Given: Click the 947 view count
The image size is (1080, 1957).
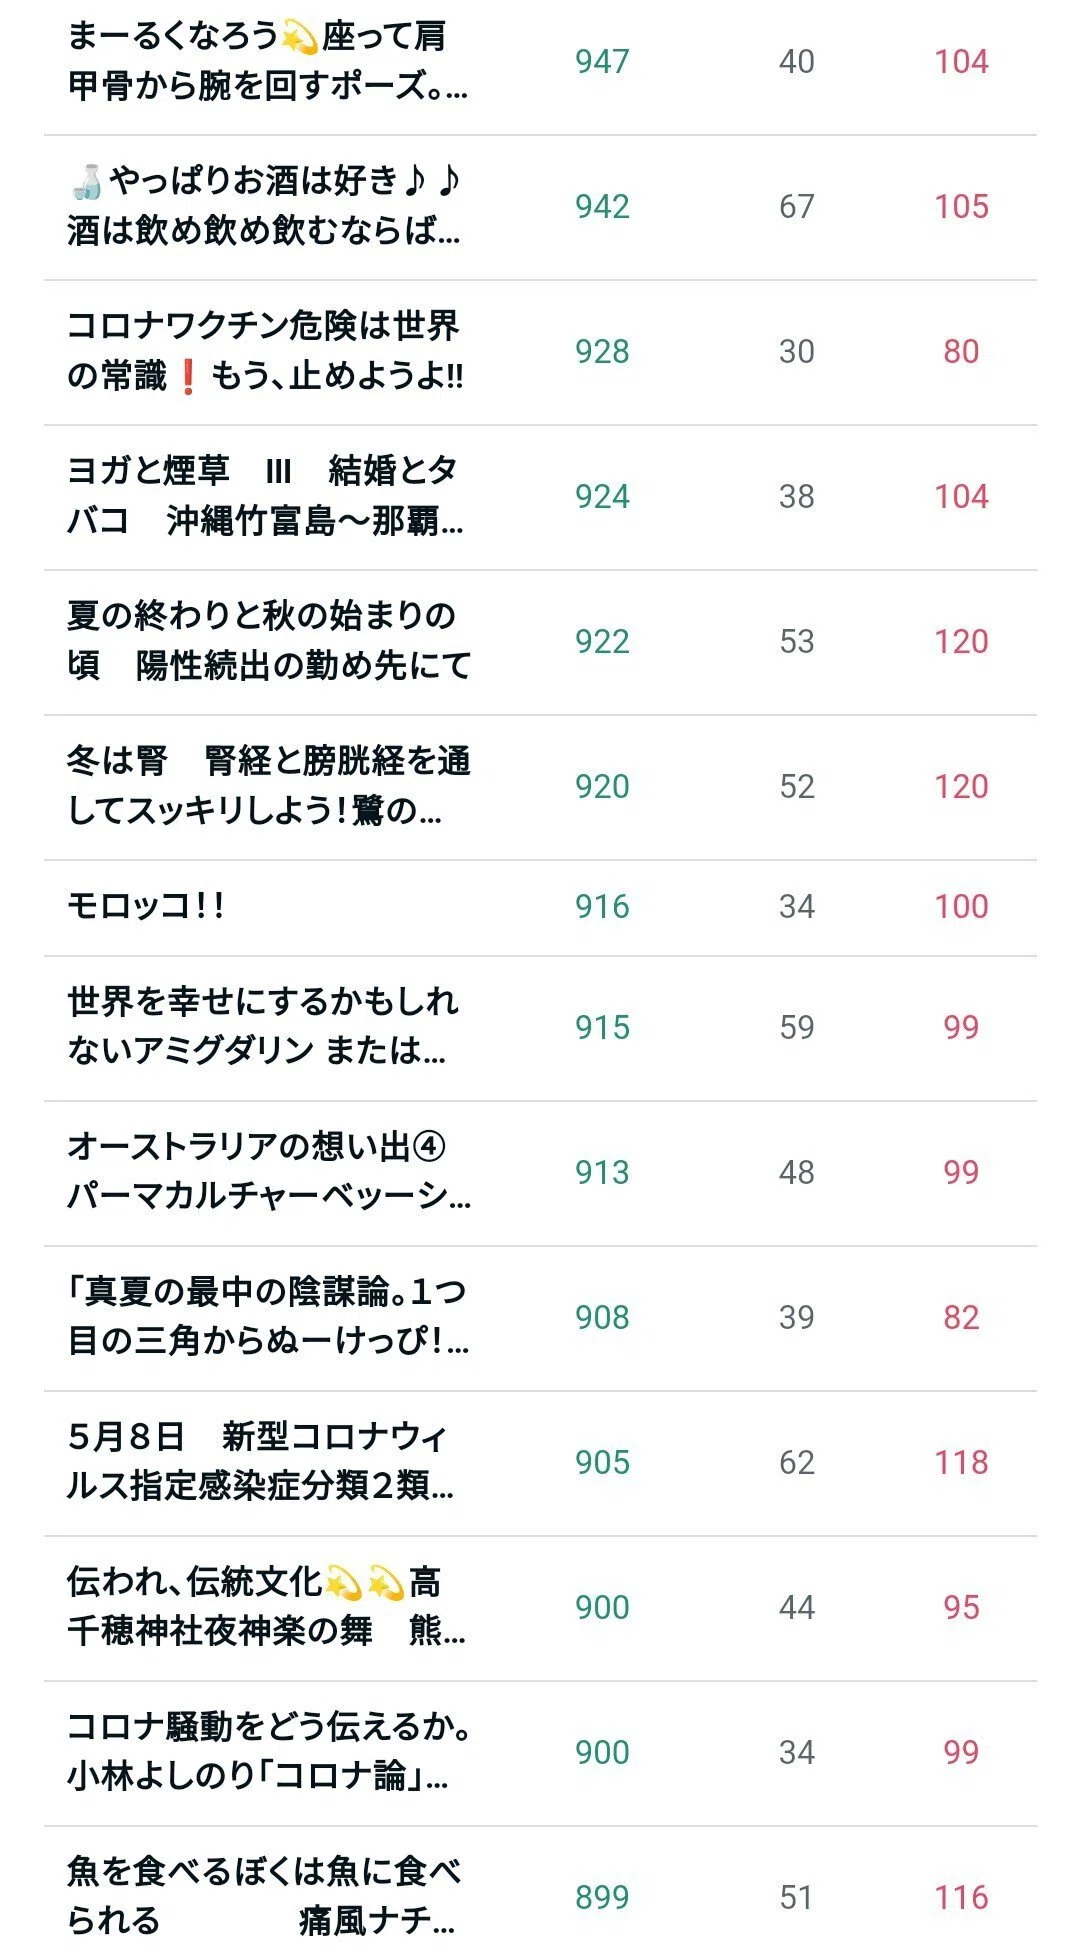Looking at the screenshot, I should tap(602, 61).
